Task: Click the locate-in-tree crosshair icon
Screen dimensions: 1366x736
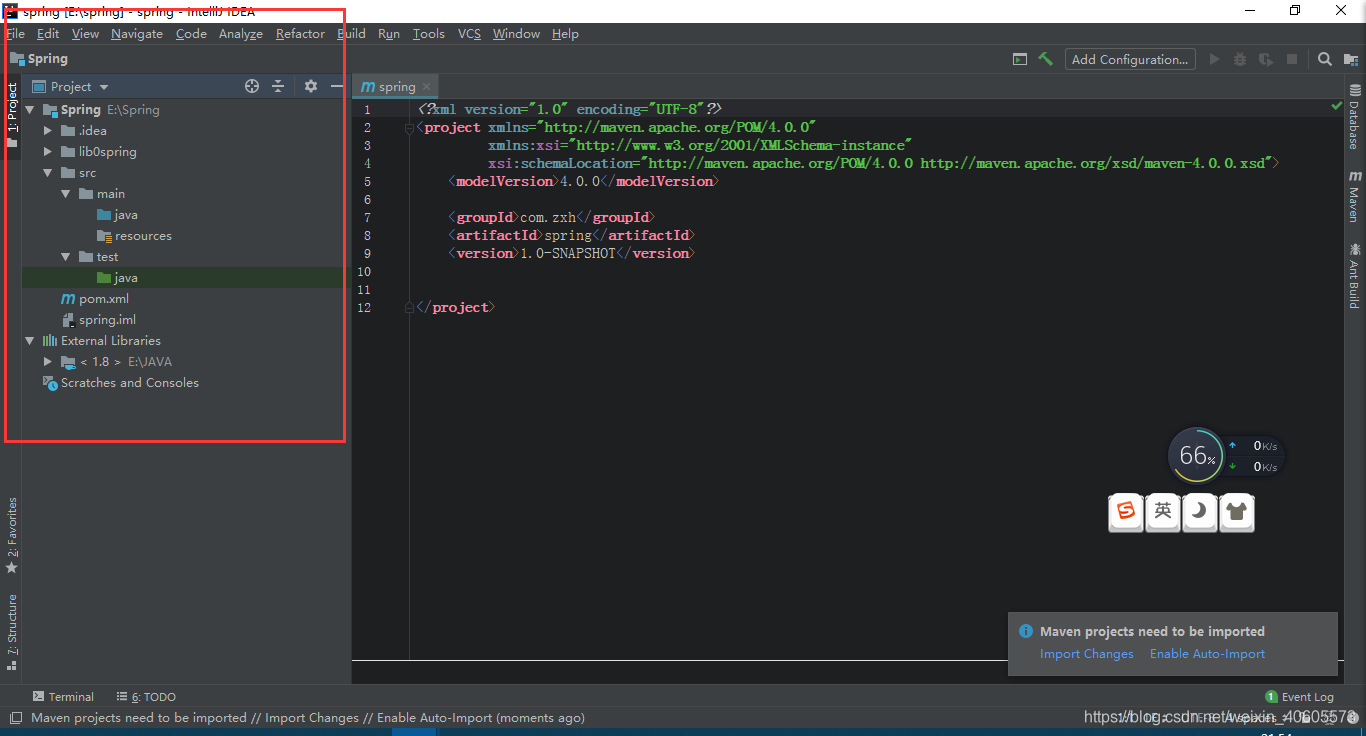Action: pyautogui.click(x=252, y=87)
